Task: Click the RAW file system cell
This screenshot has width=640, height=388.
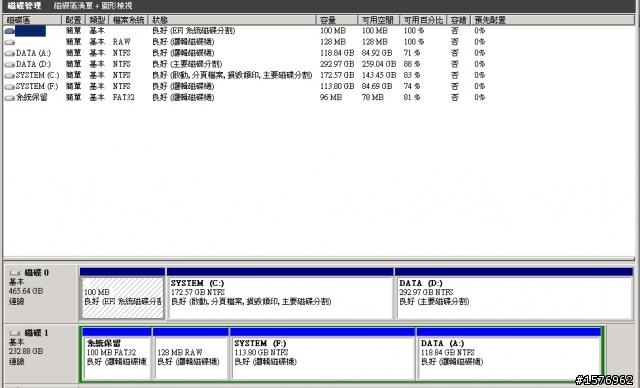Action: pos(122,42)
